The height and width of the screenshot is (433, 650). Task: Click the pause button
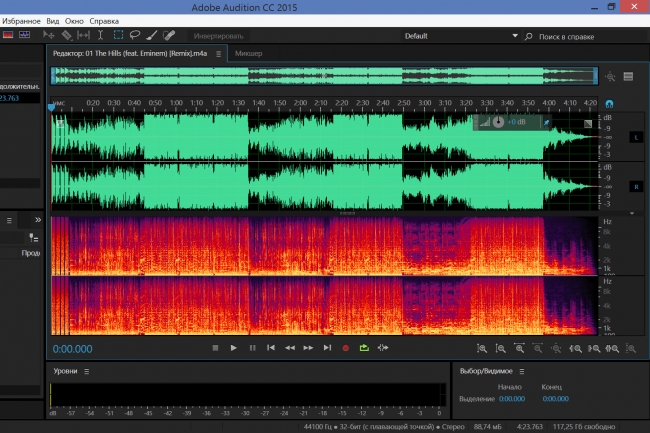[x=252, y=348]
